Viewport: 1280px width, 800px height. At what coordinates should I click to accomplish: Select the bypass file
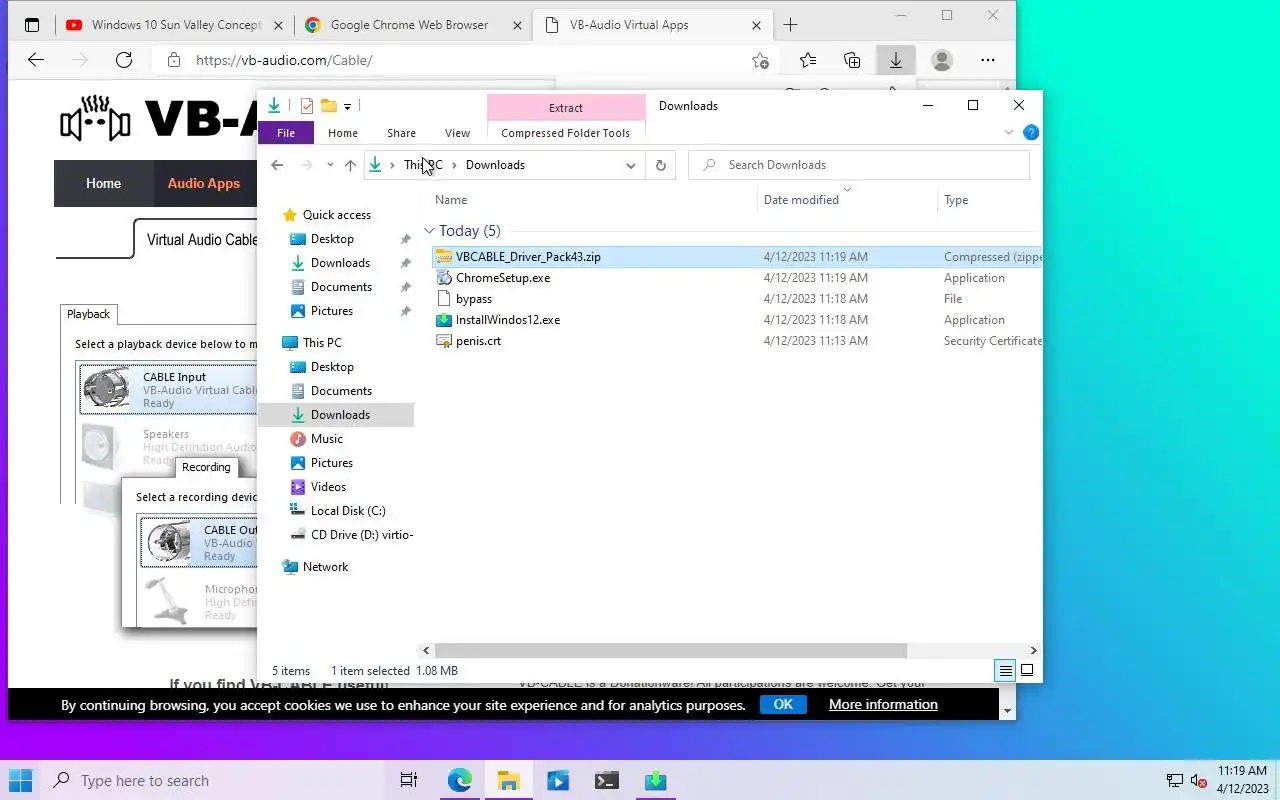coord(473,299)
